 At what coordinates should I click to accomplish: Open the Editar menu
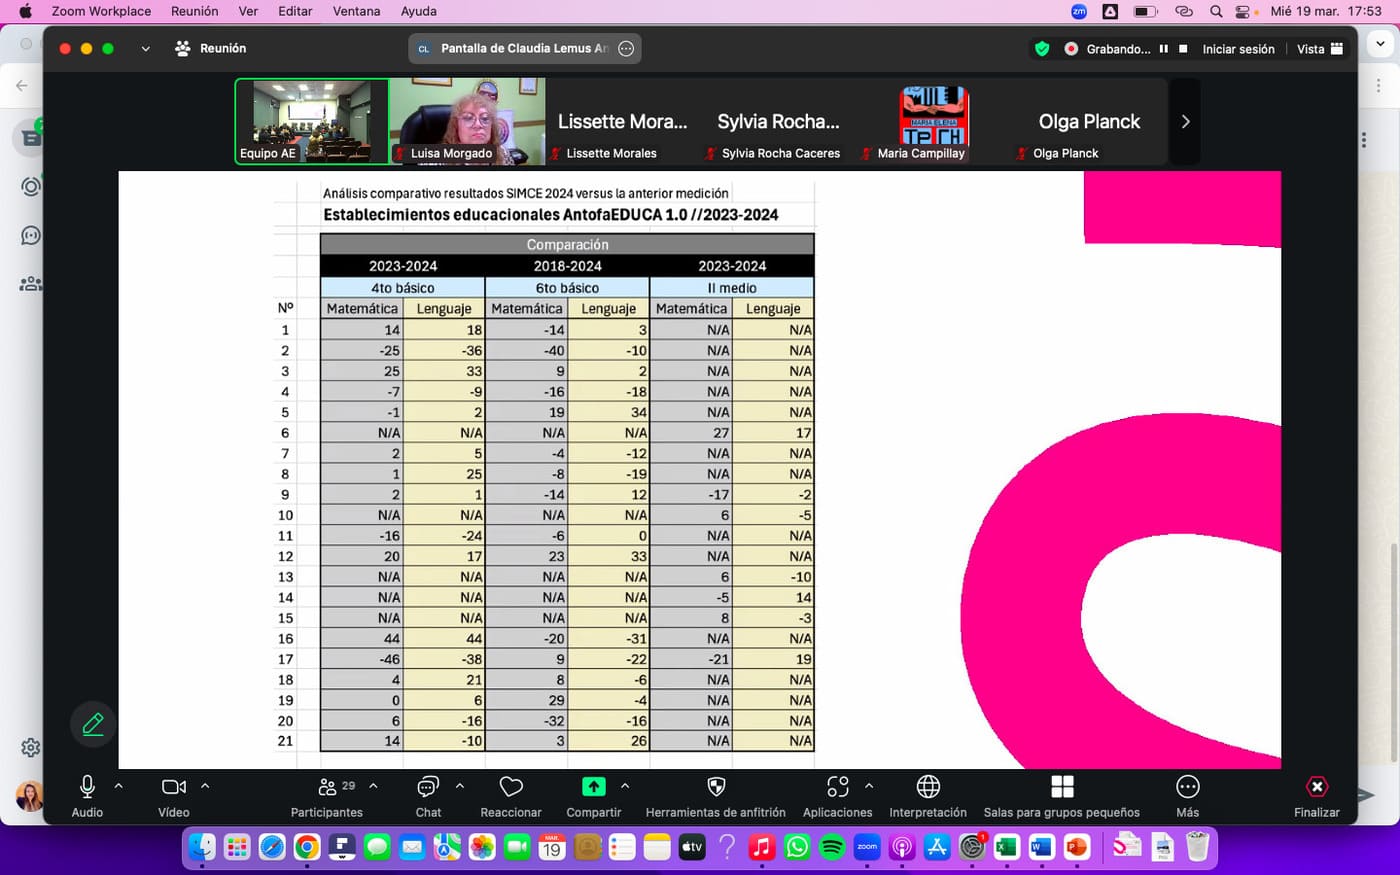(295, 11)
